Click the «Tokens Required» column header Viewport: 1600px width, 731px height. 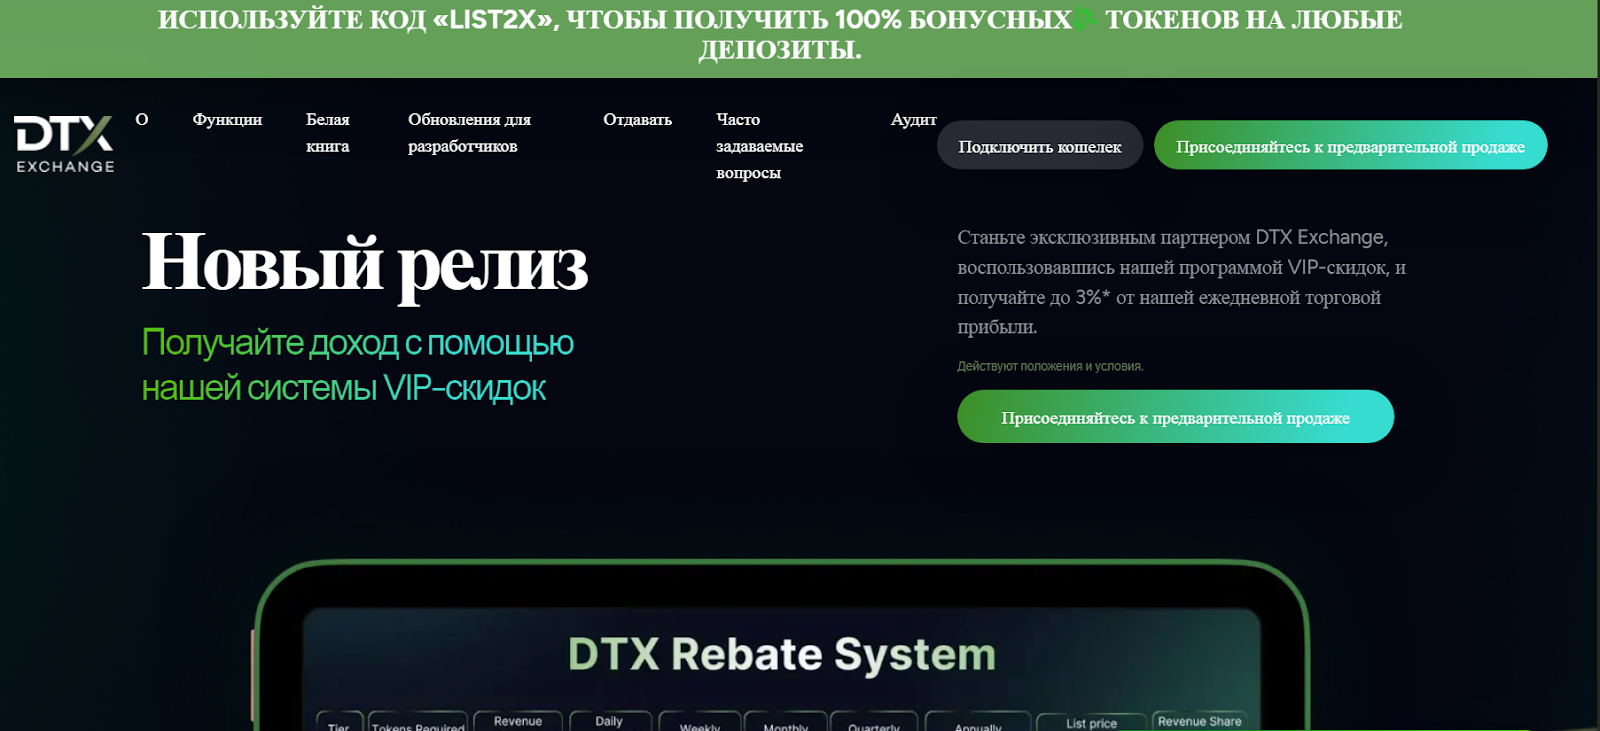tap(418, 726)
